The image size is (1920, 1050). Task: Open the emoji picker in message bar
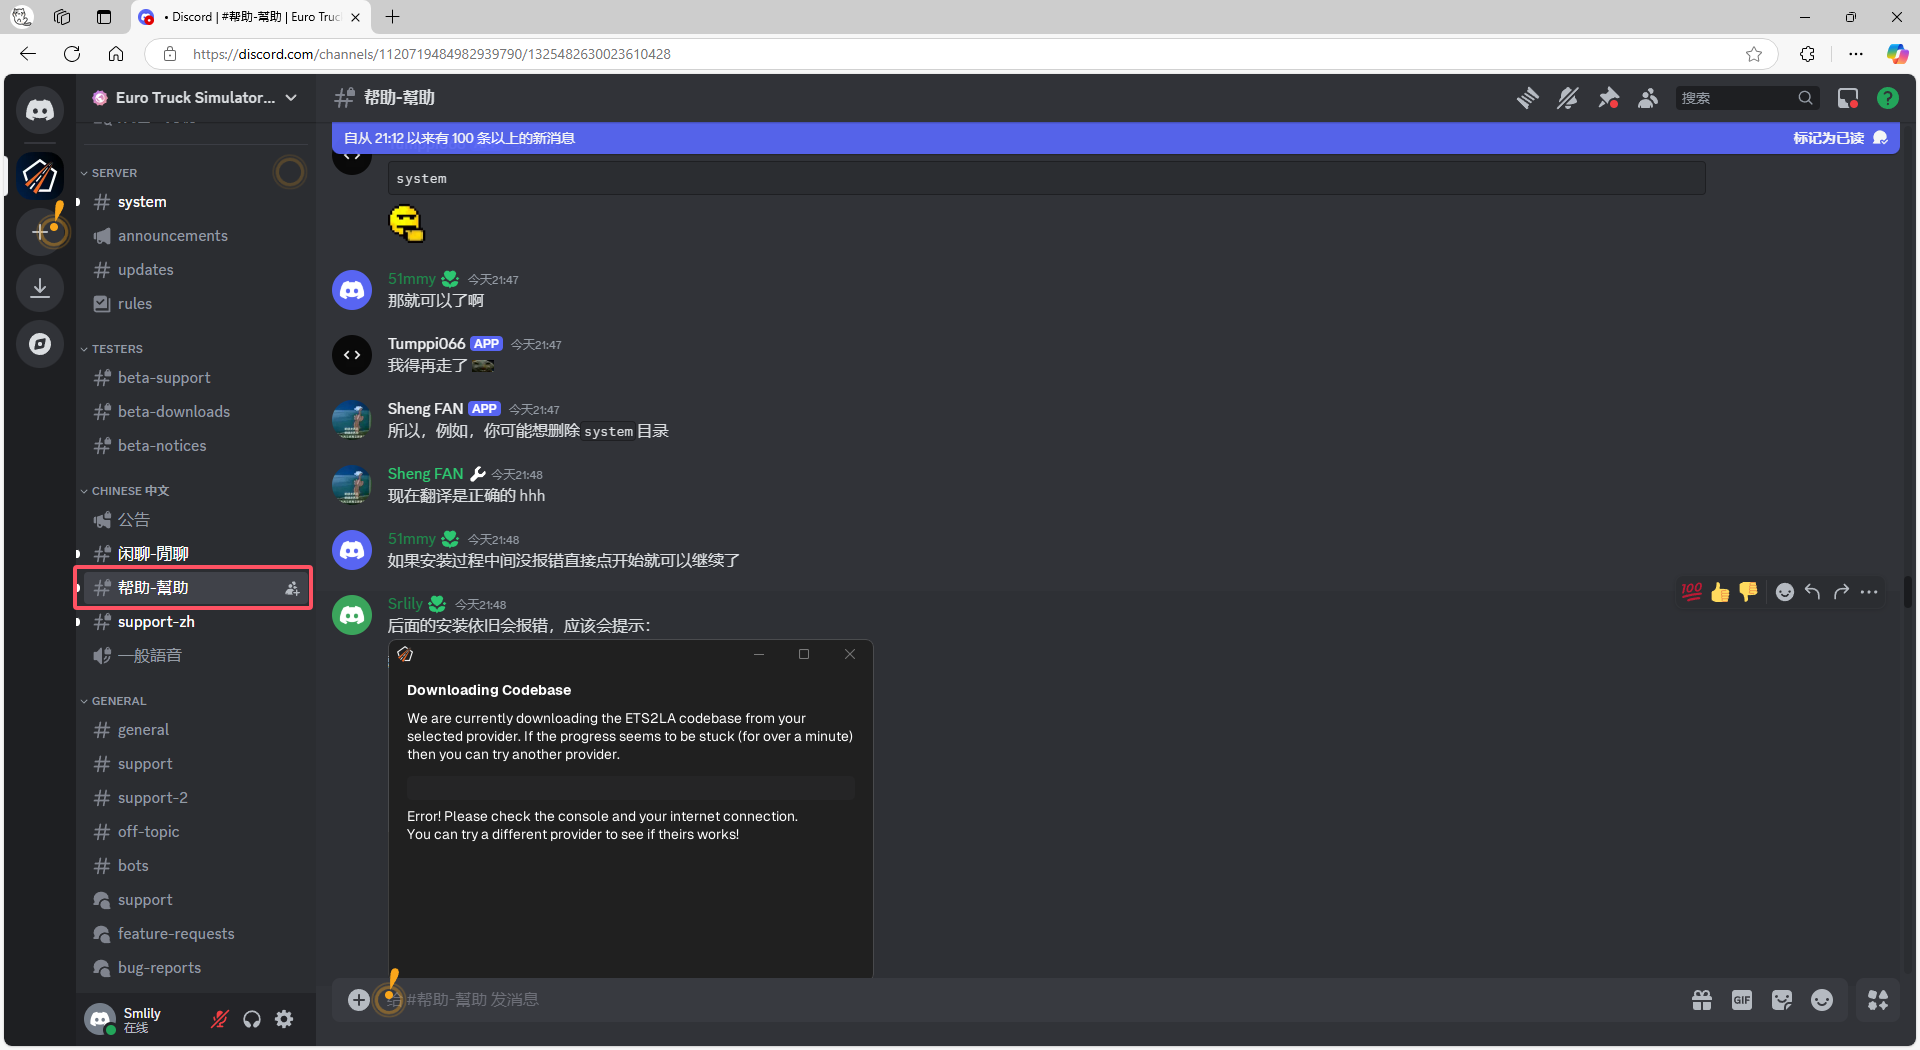1822,1000
